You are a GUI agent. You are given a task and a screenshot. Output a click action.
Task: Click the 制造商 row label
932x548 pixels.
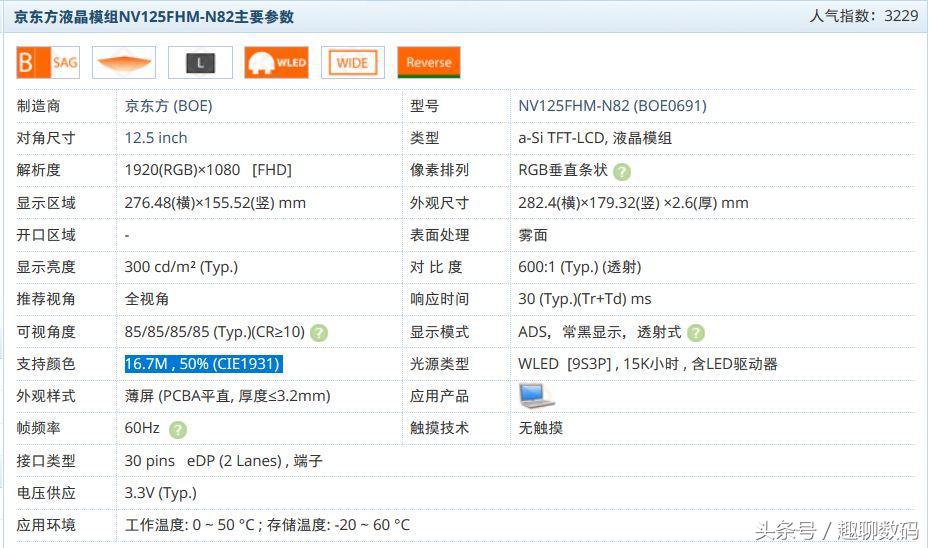39,106
